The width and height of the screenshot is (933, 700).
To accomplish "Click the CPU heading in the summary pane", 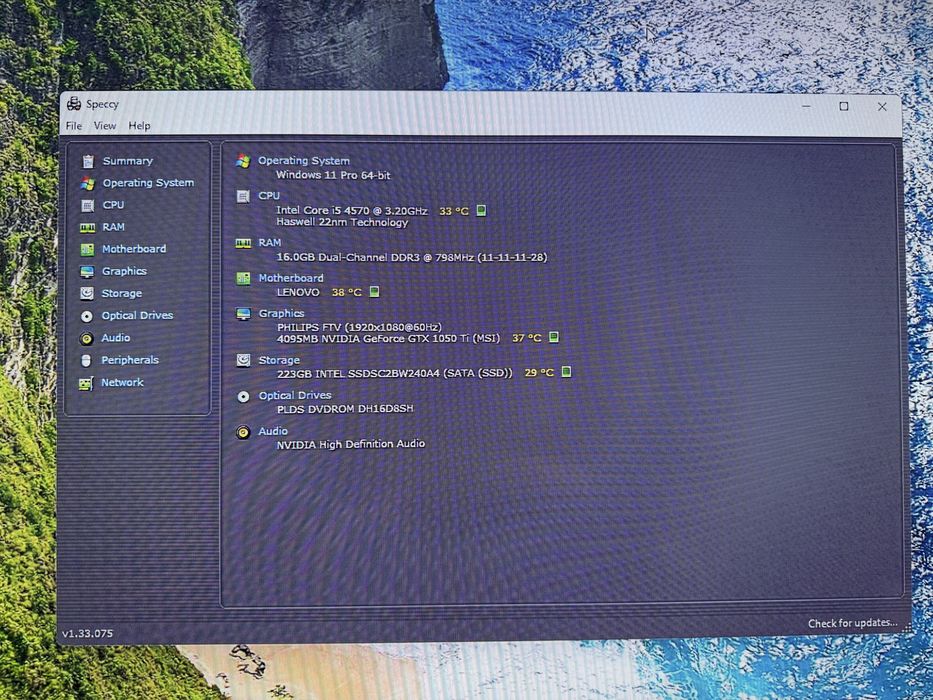I will pos(269,195).
